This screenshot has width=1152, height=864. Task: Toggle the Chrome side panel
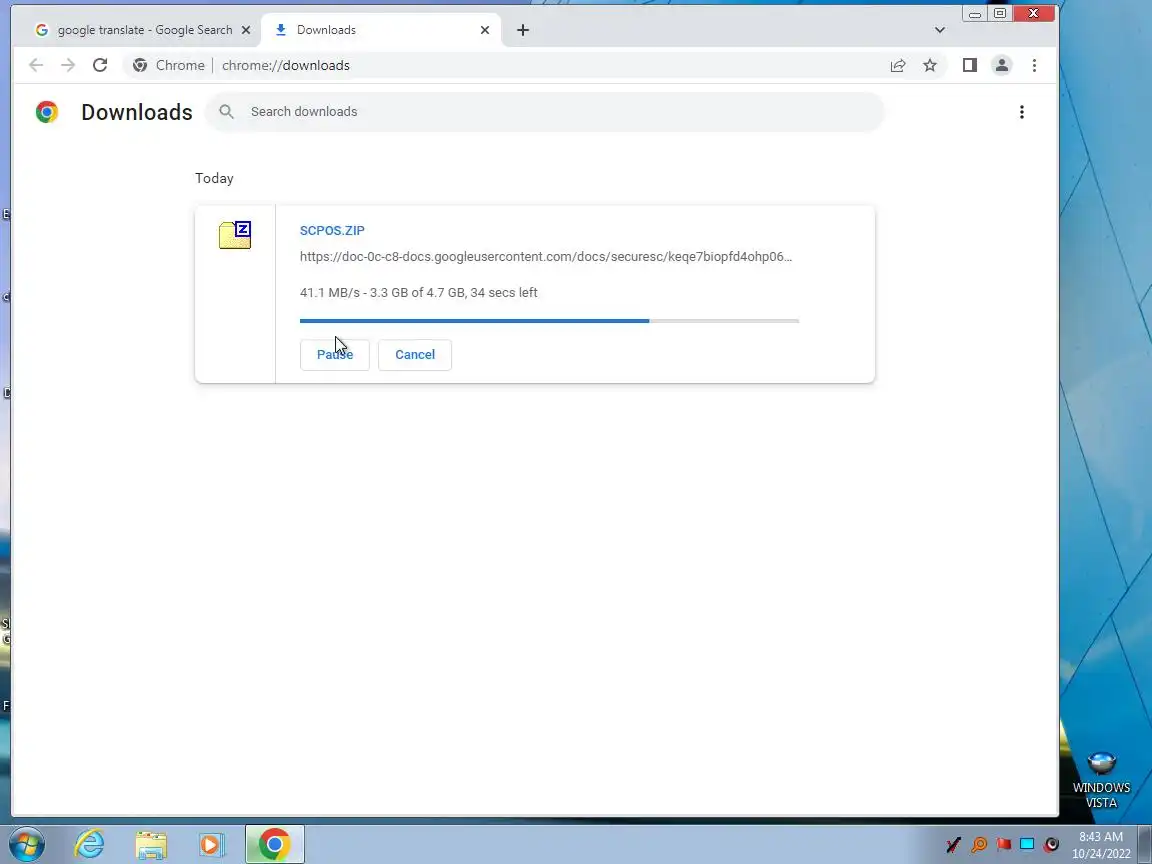point(970,65)
